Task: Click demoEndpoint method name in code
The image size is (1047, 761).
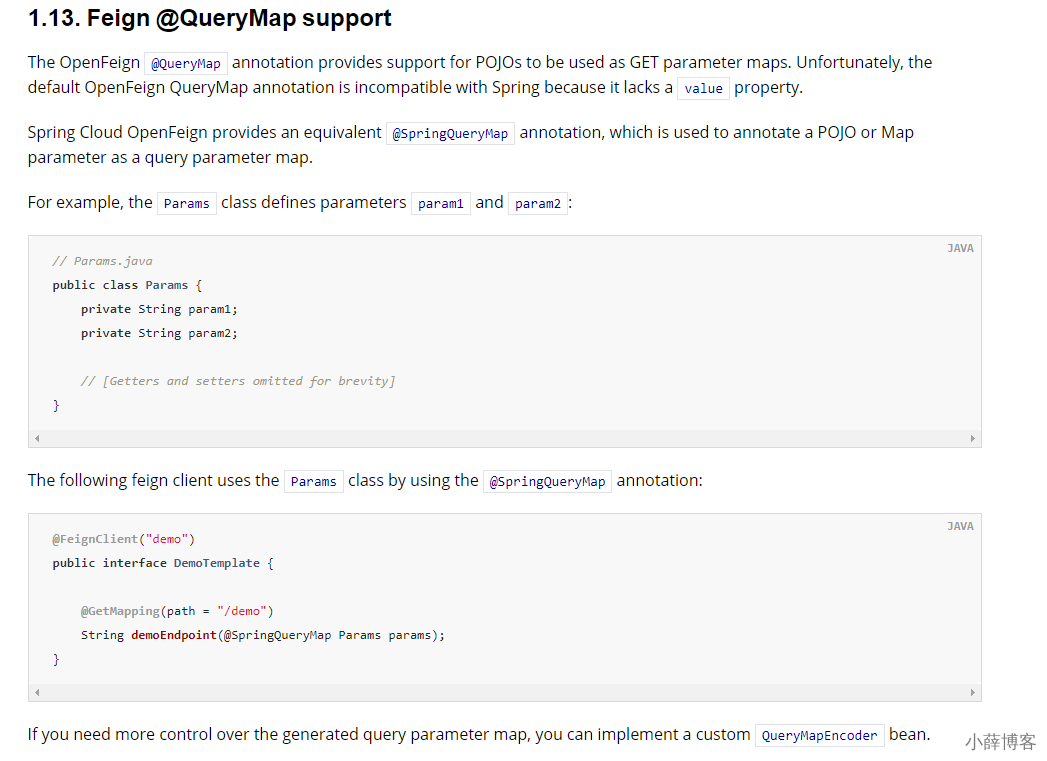Action: pyautogui.click(x=174, y=635)
